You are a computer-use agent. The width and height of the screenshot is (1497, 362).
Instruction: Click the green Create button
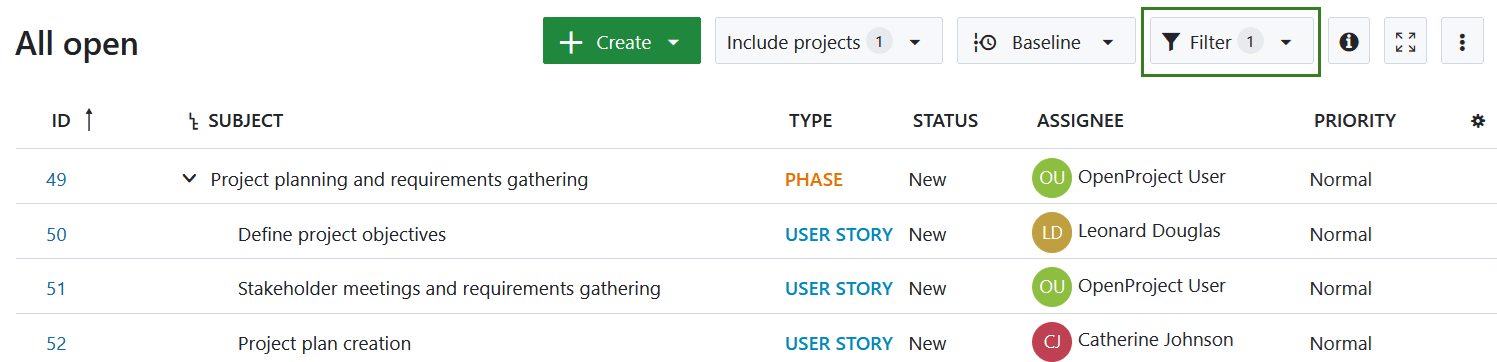pos(621,41)
